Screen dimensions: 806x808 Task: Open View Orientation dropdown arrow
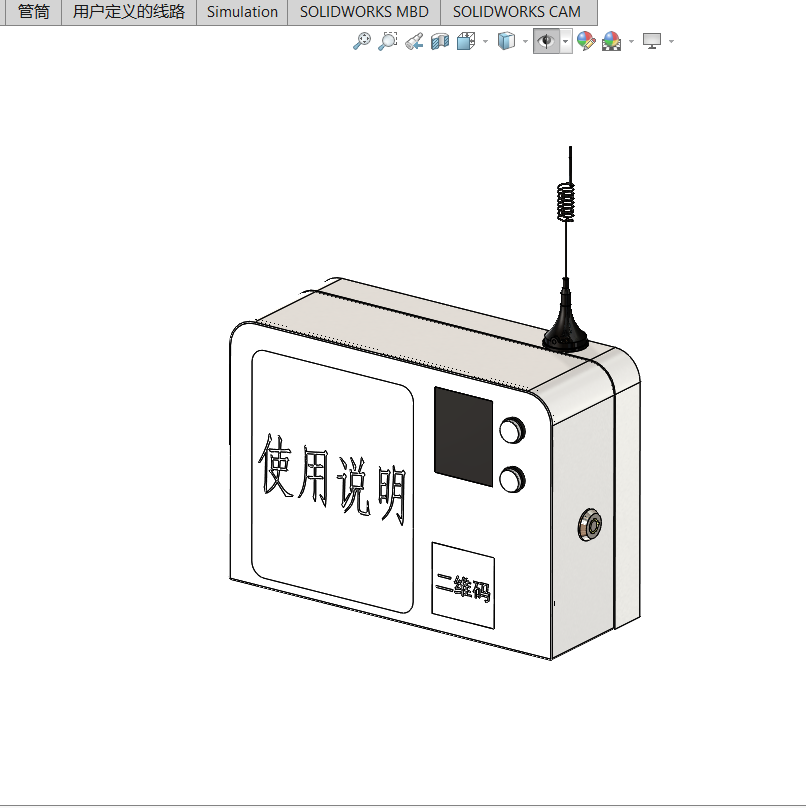[x=485, y=41]
